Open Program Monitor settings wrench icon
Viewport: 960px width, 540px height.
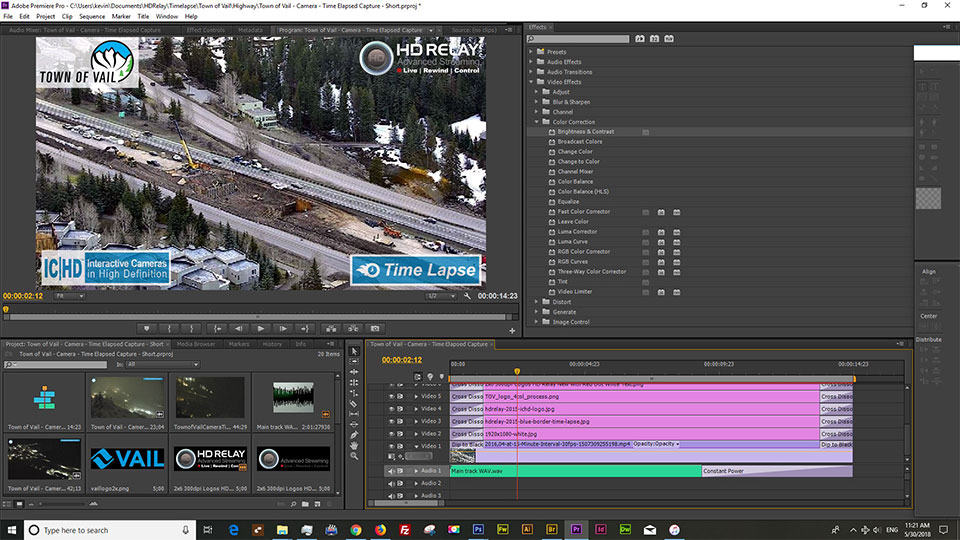(467, 296)
